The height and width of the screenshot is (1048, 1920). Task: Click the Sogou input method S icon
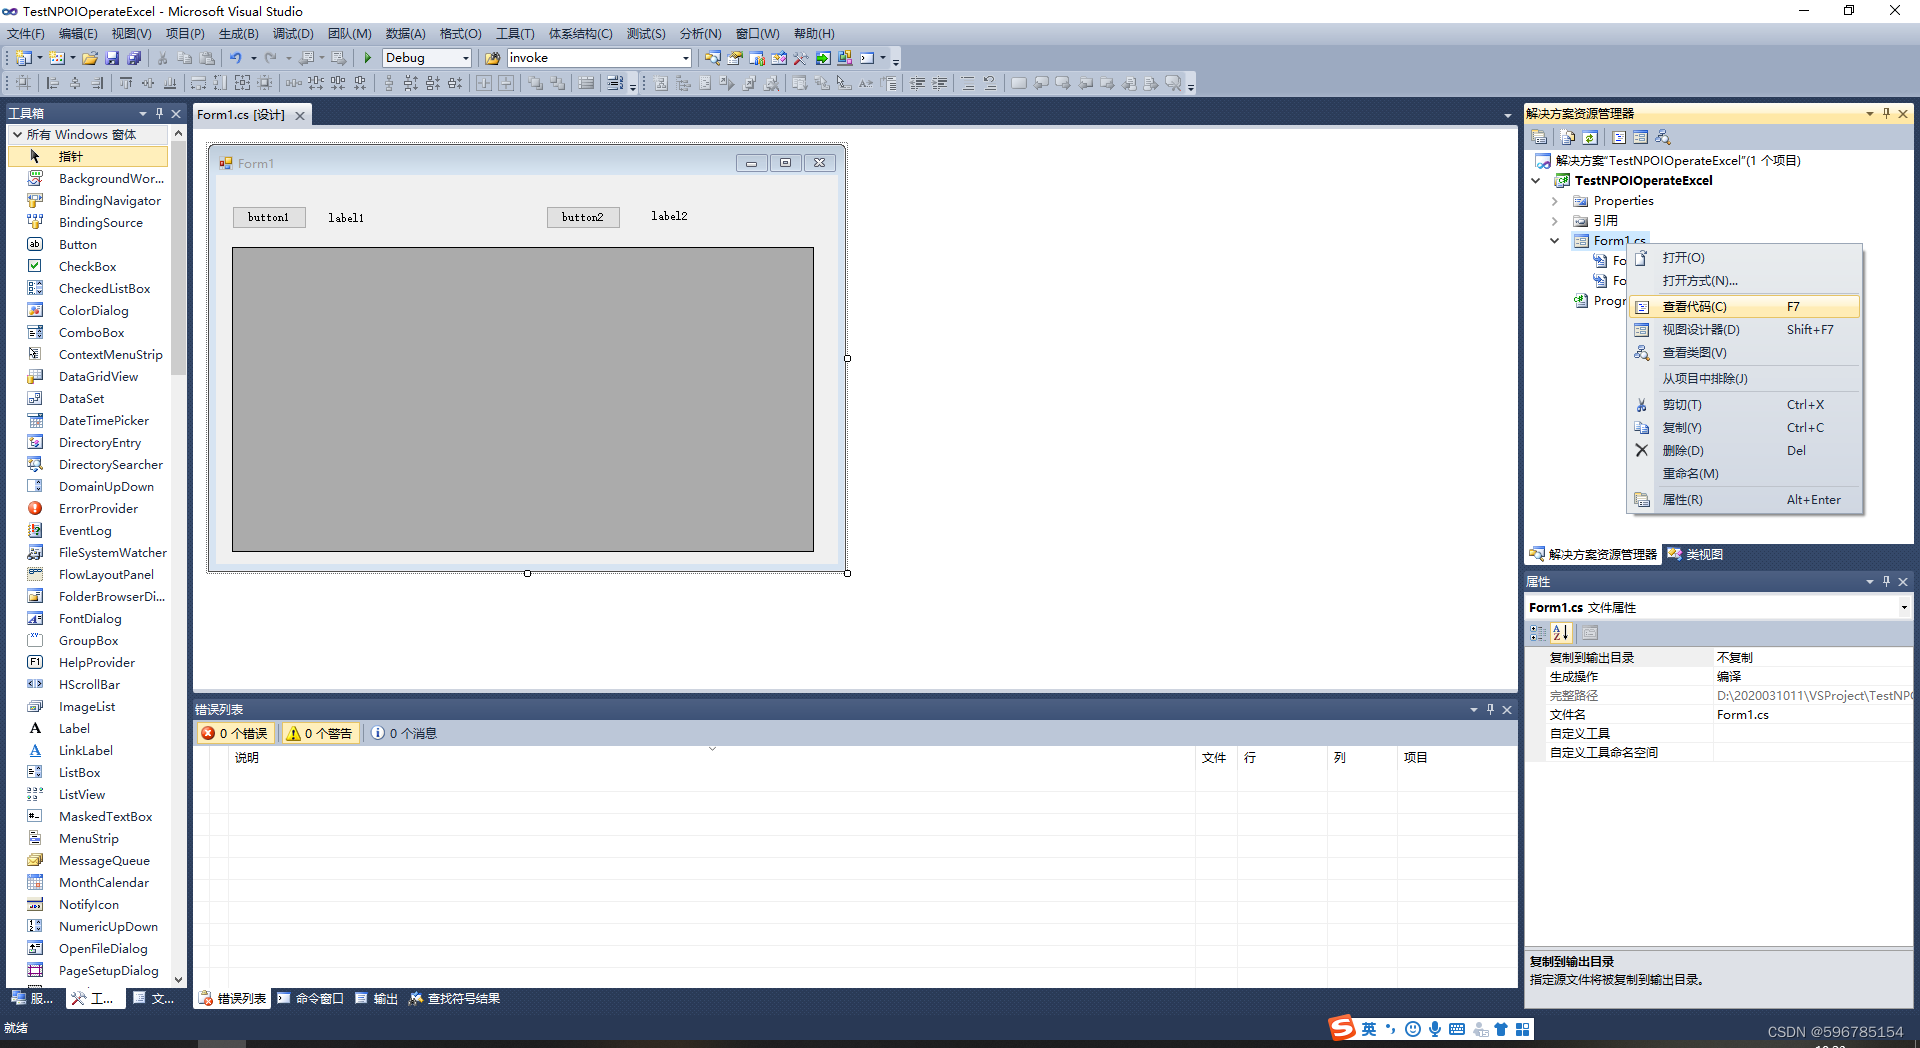pos(1342,1028)
